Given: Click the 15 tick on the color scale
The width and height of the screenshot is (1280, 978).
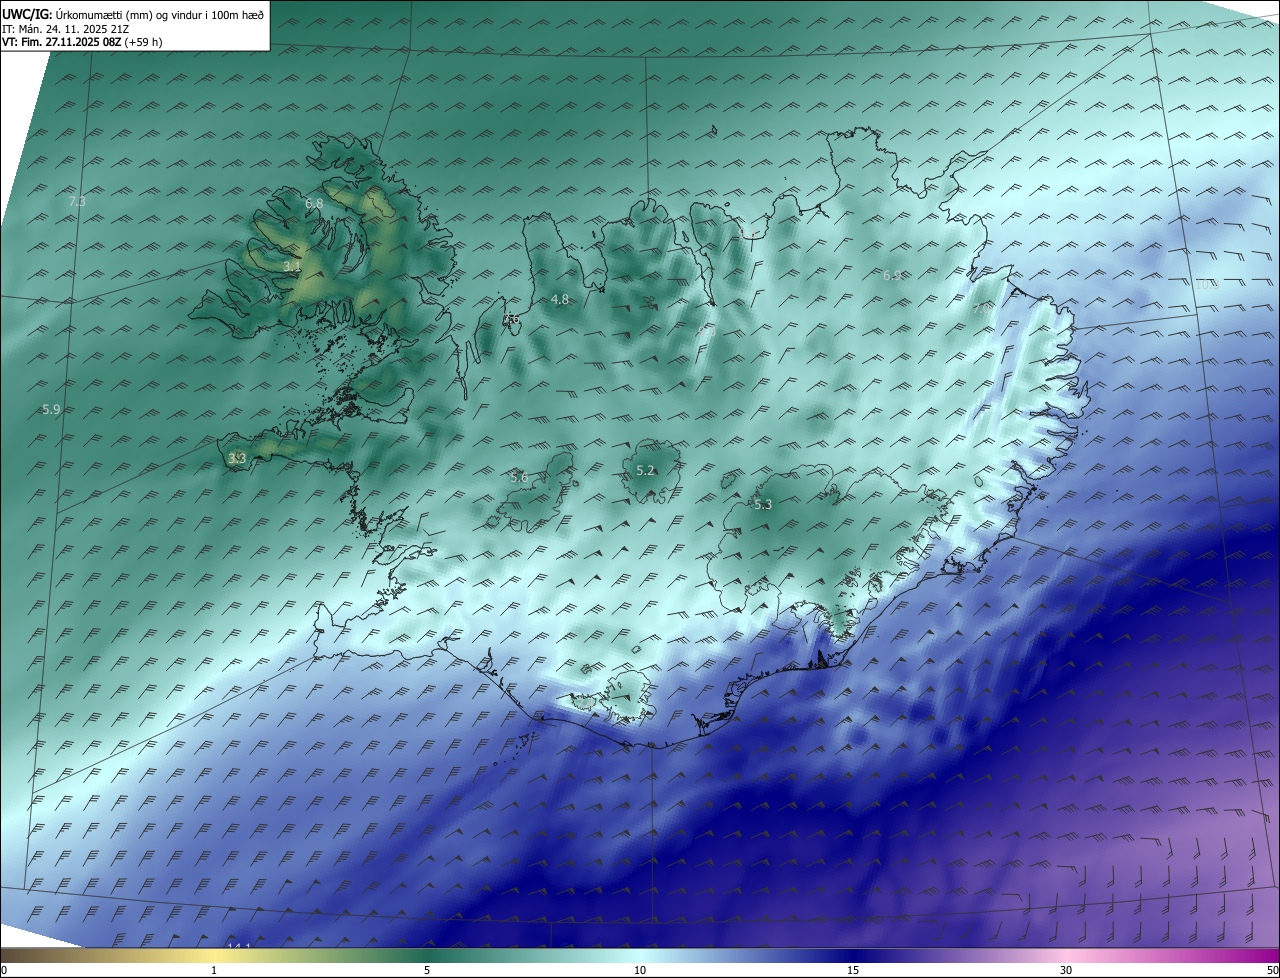Looking at the screenshot, I should point(853,970).
